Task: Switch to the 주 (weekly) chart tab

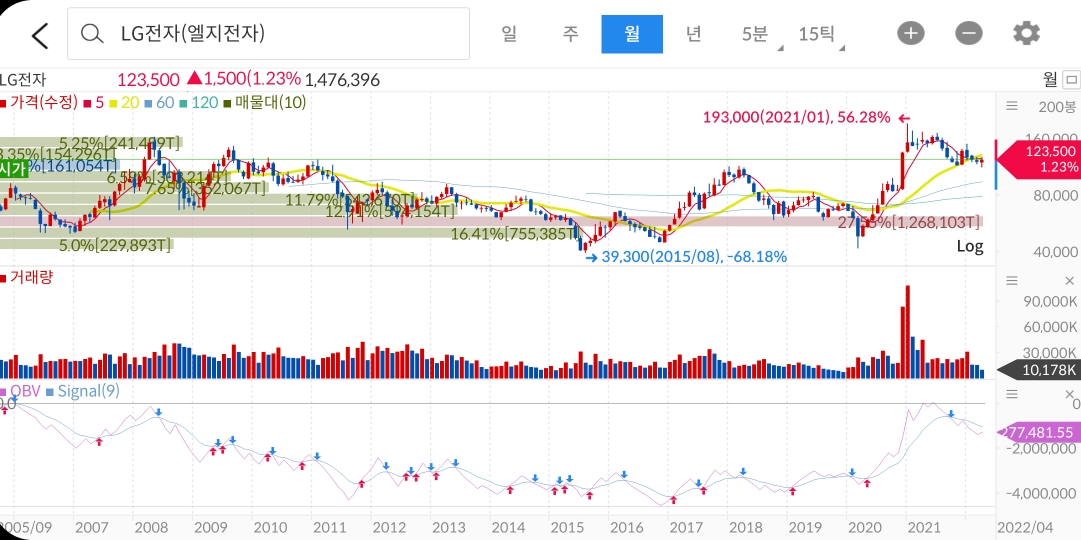Action: click(x=570, y=33)
